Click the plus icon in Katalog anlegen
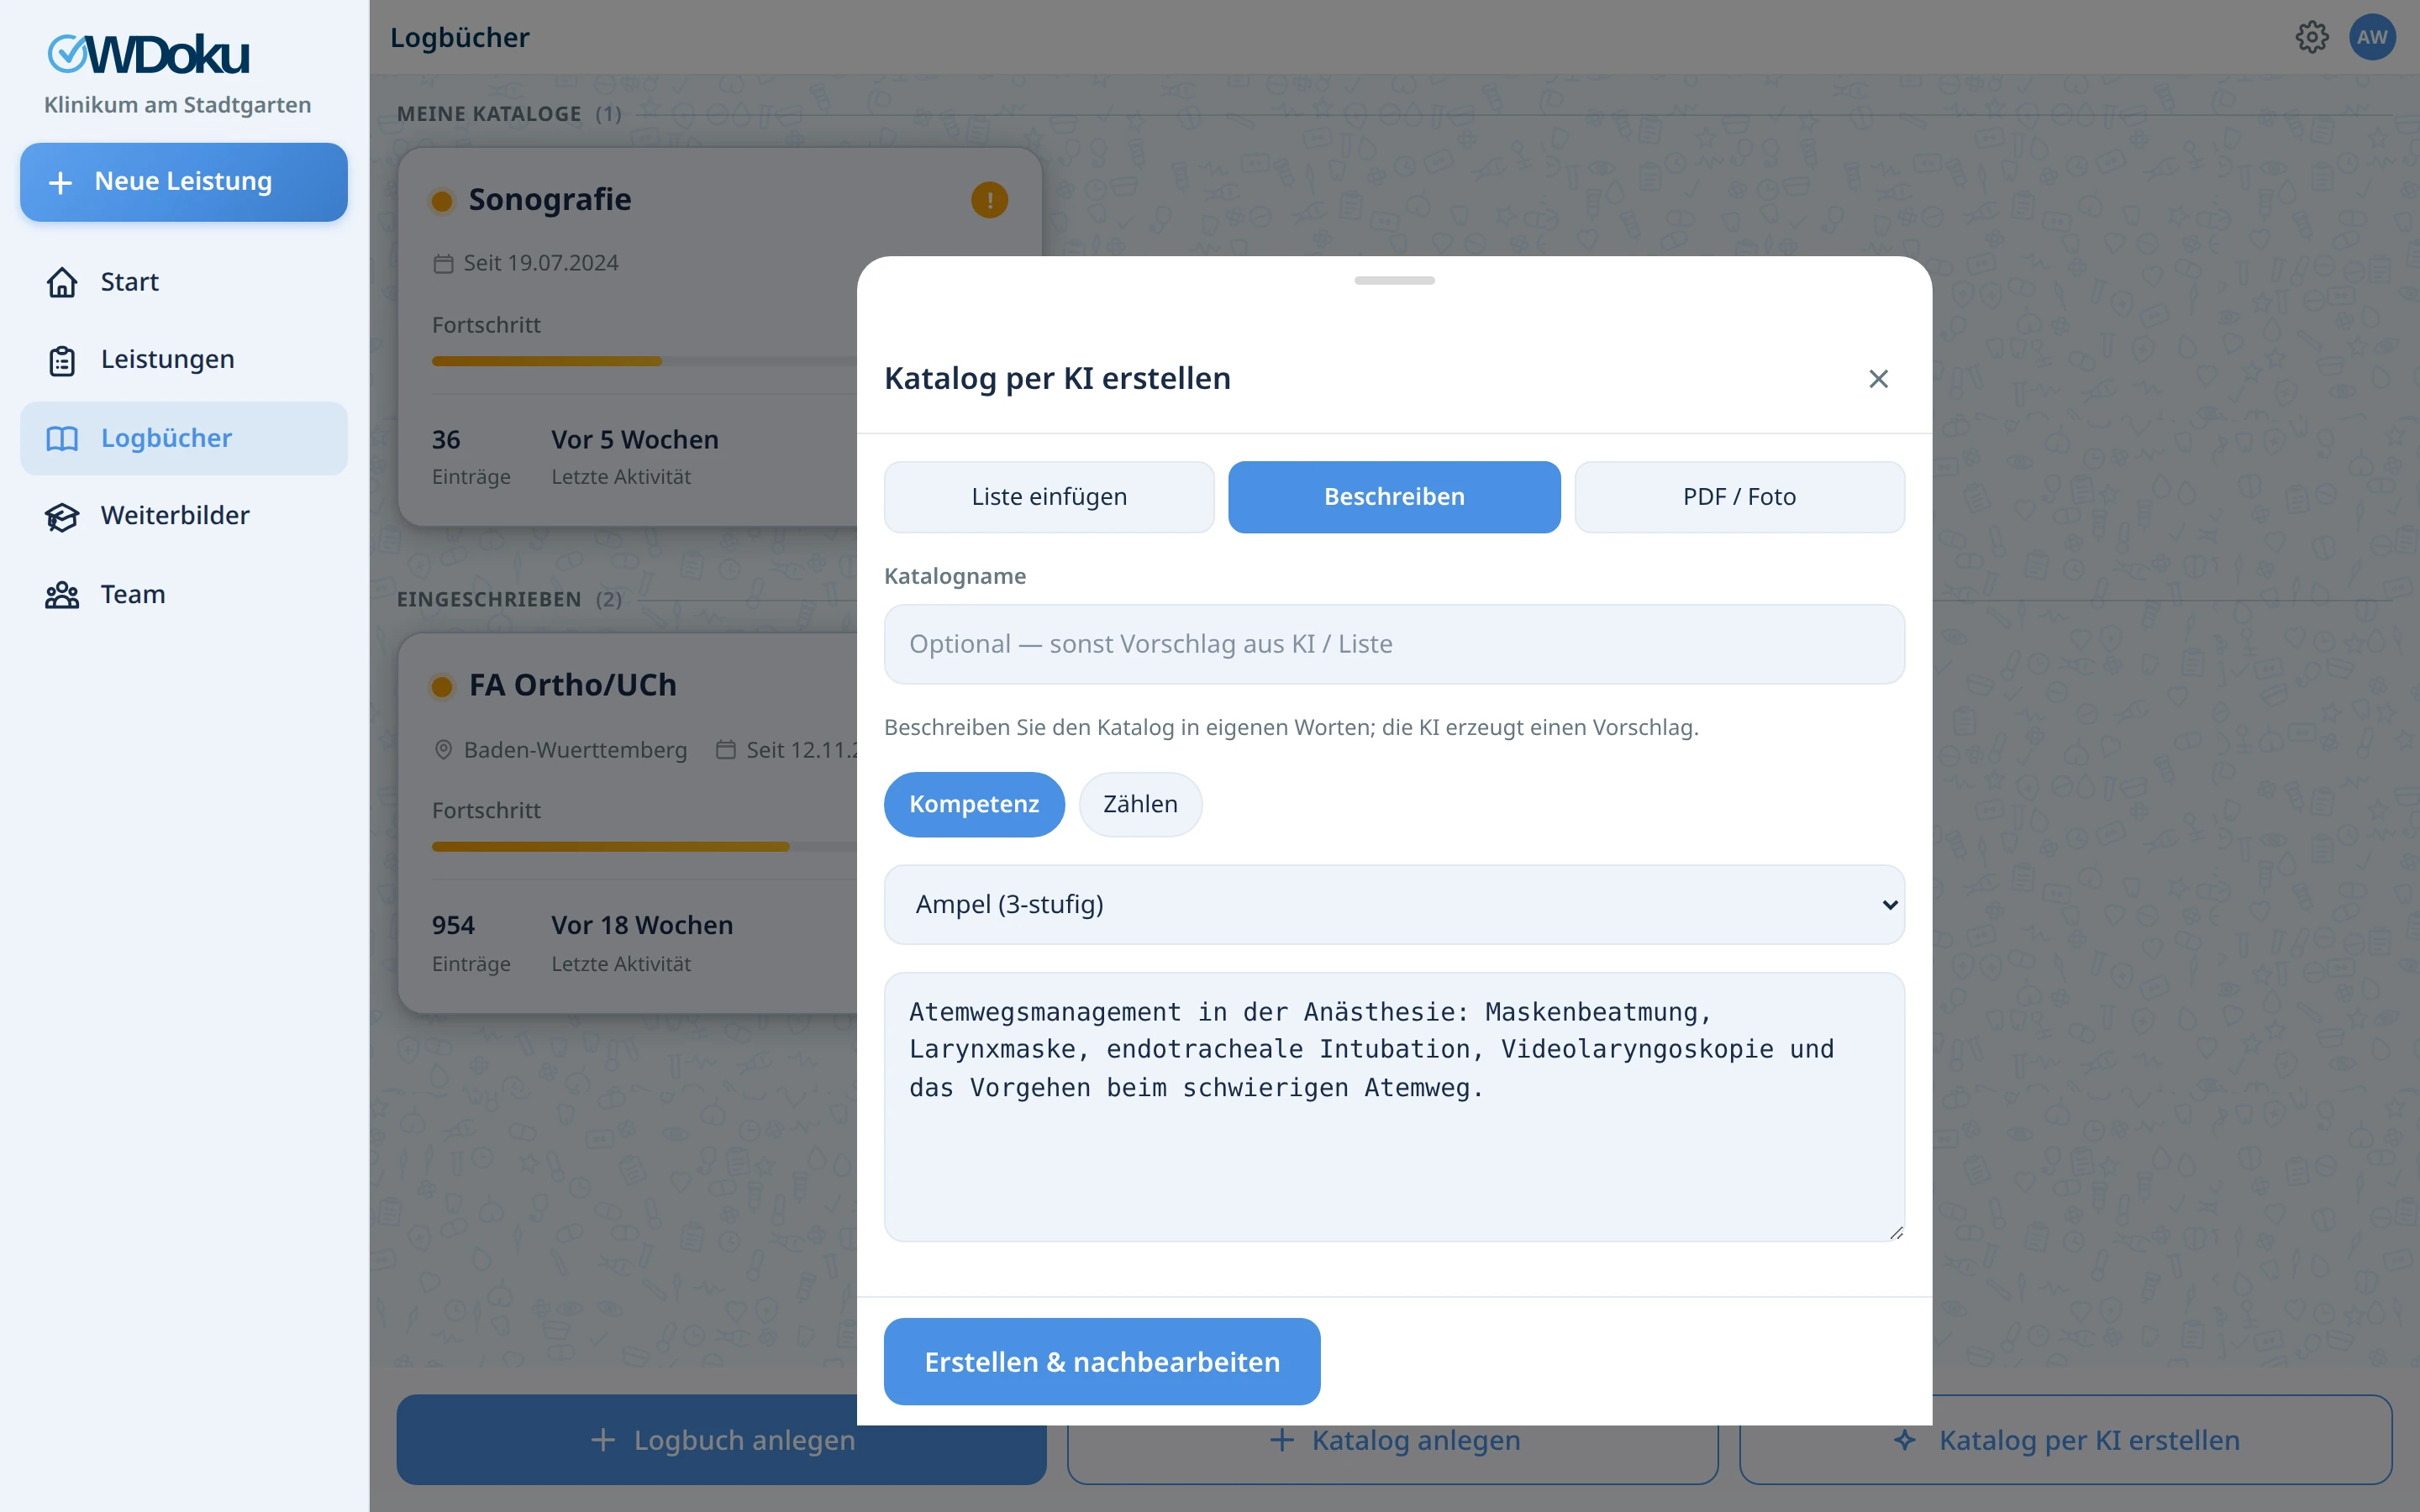The width and height of the screenshot is (2420, 1512). click(1282, 1440)
